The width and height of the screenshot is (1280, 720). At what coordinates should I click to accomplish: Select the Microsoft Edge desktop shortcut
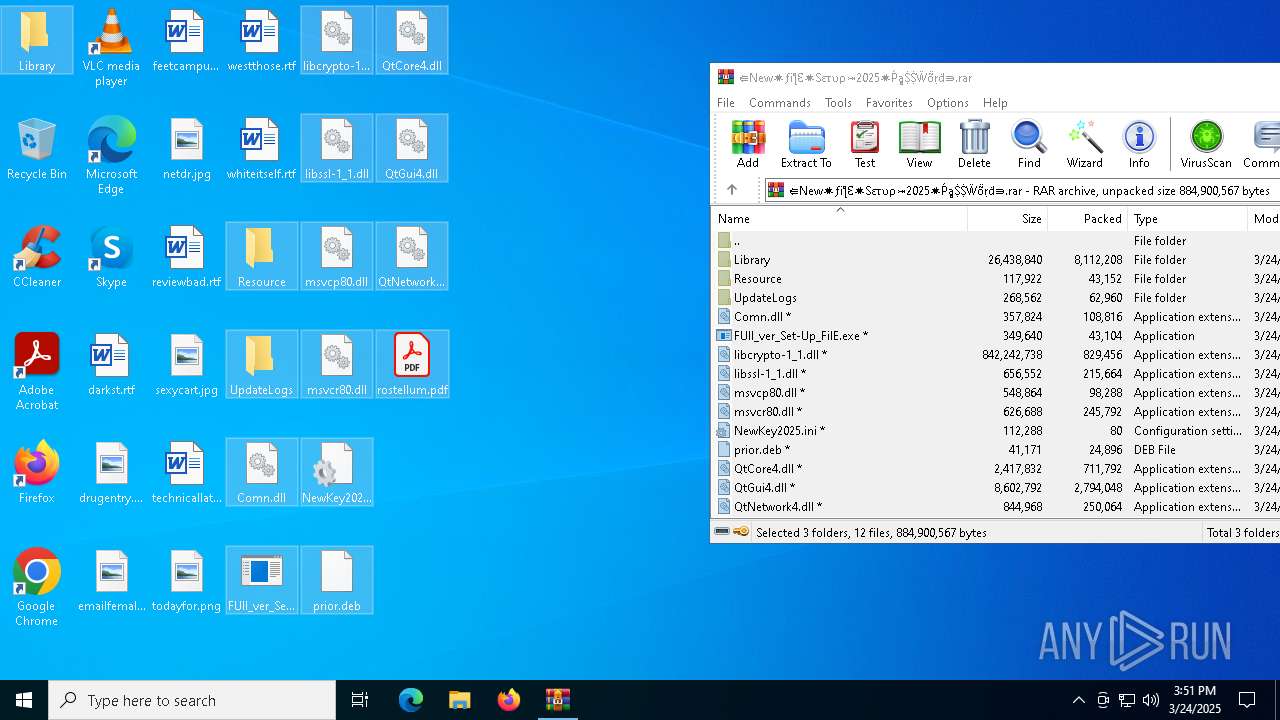pos(111,155)
